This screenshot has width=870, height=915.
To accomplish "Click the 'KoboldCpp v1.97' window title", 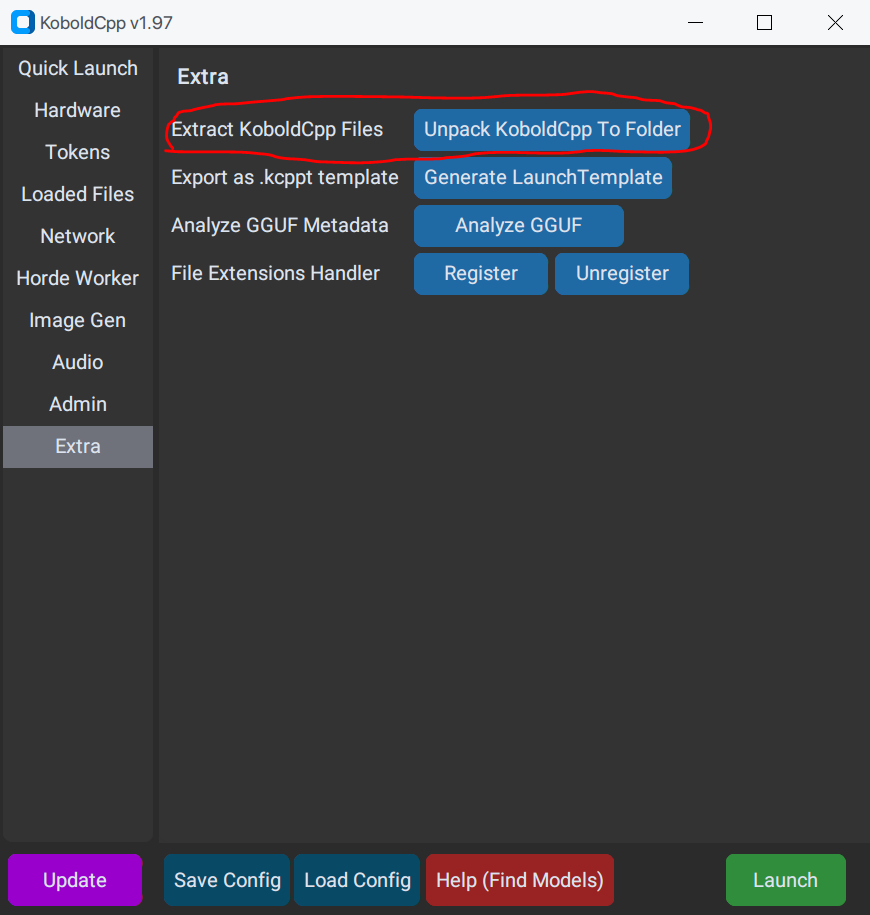I will pos(106,23).
